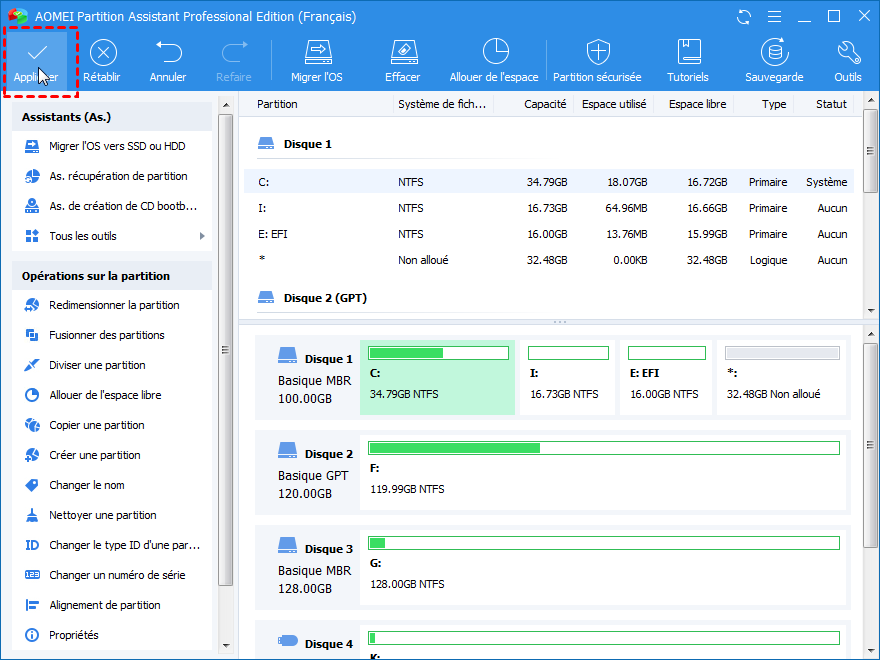This screenshot has width=880, height=660.
Task: Open the hamburger menu in title bar
Action: click(773, 17)
